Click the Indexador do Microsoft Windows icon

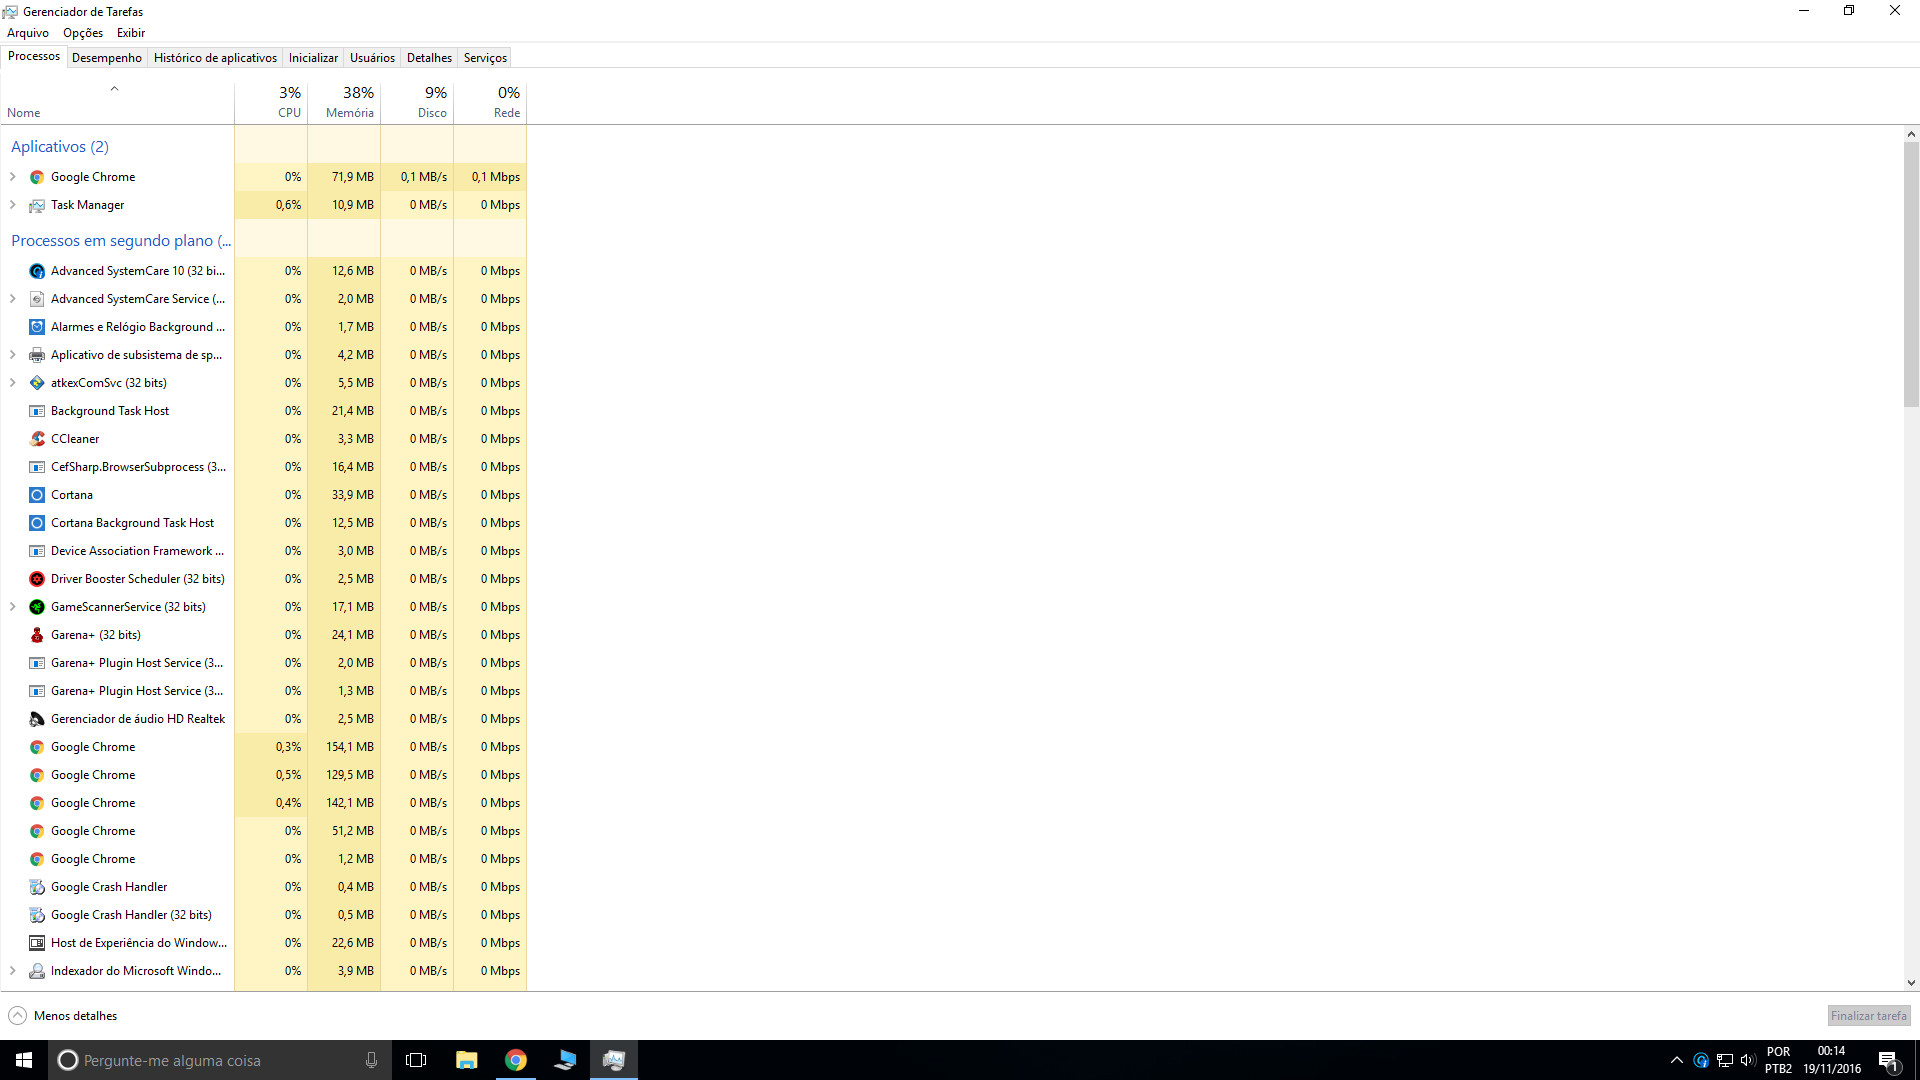click(37, 971)
